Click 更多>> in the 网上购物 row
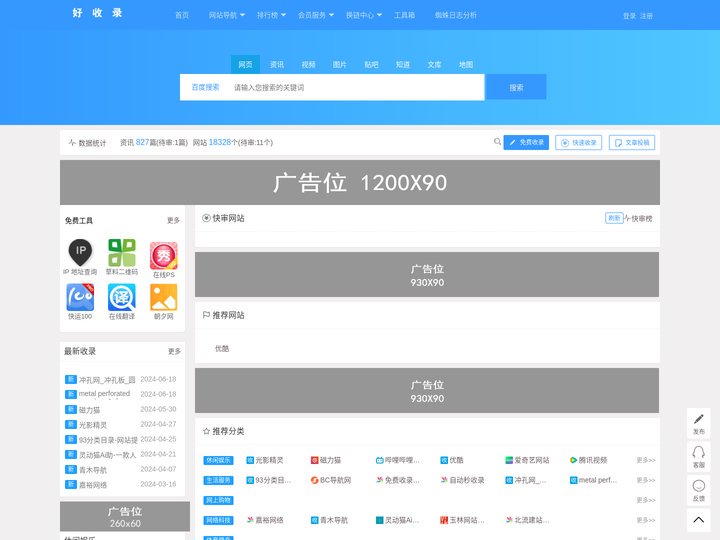The width and height of the screenshot is (720, 540). point(646,500)
